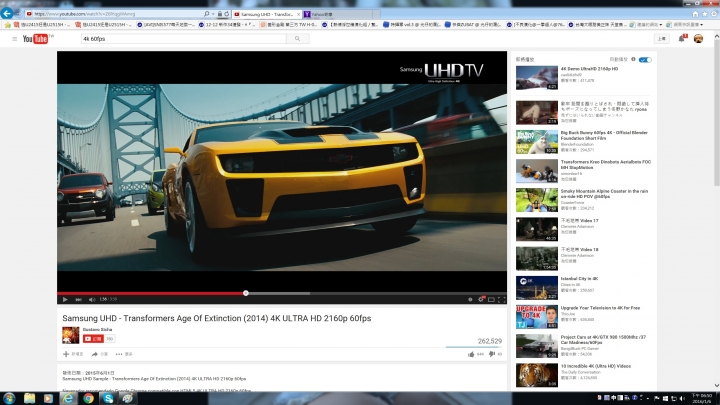Go to YouTube home via logo
This screenshot has width=720, height=405.
(35, 39)
